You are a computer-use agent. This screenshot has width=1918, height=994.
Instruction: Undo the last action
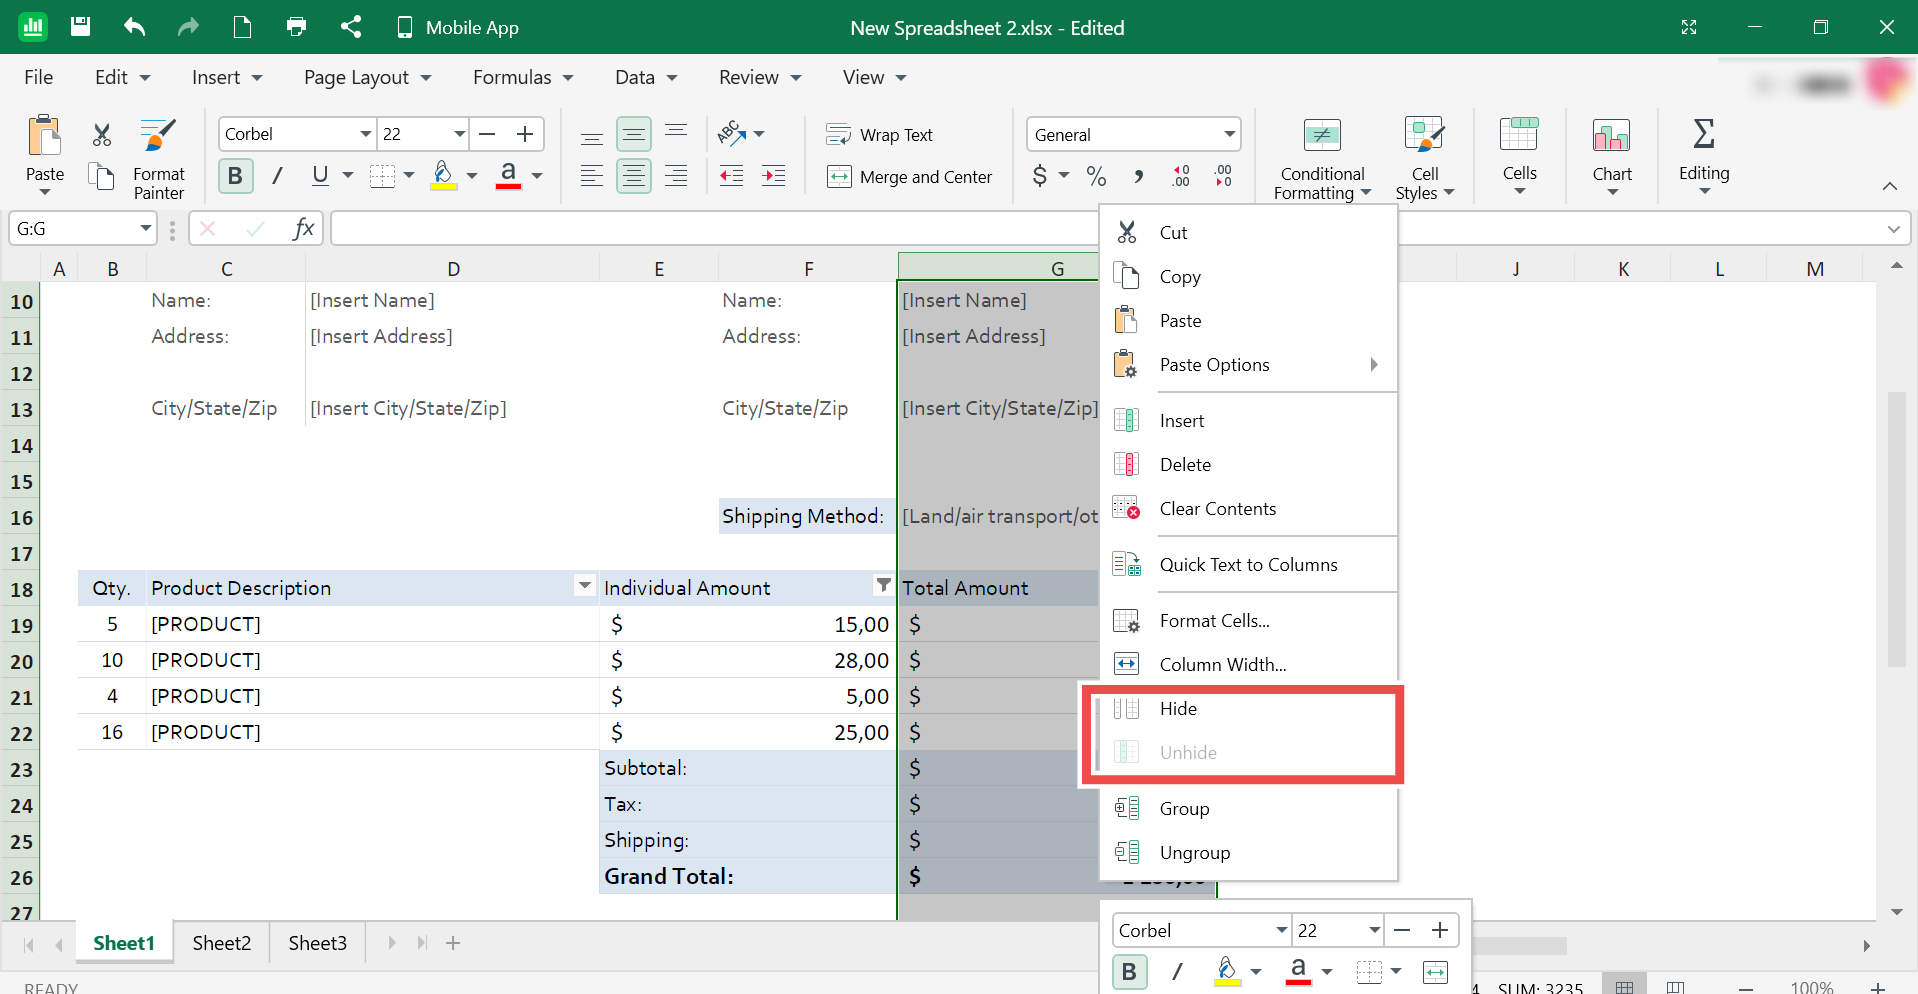click(134, 27)
